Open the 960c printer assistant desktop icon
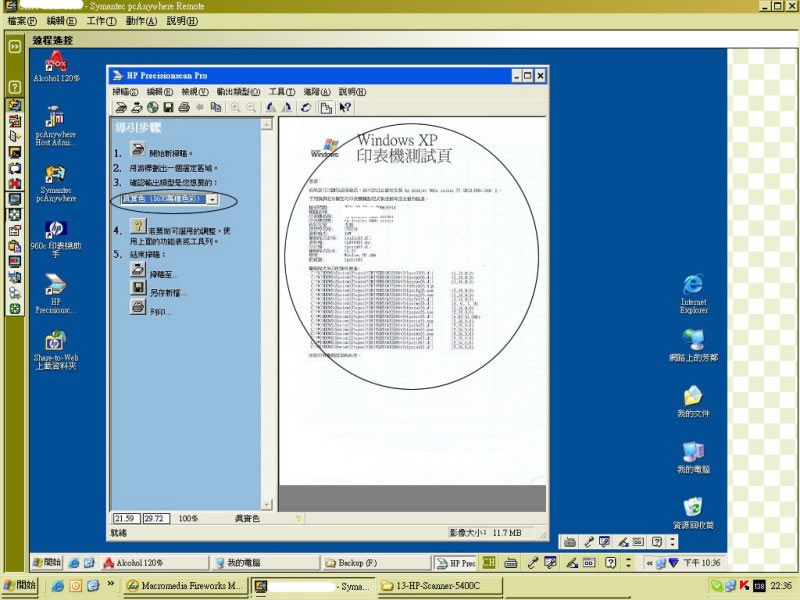Viewport: 800px width, 600px height. coord(56,239)
